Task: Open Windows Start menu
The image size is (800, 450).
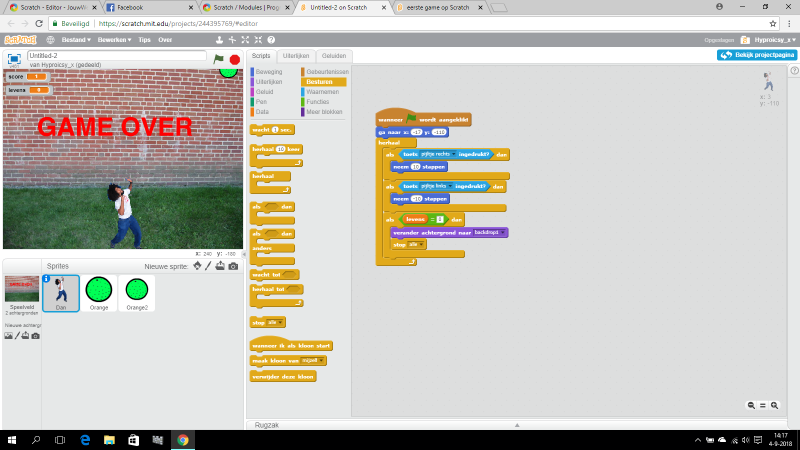Action: [12, 440]
